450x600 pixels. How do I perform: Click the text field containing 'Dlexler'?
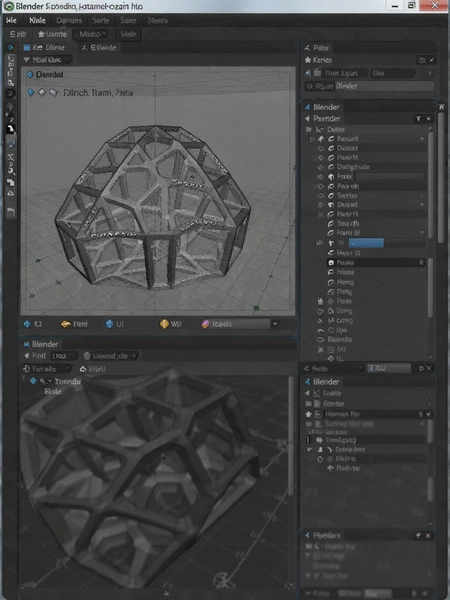pos(385,86)
